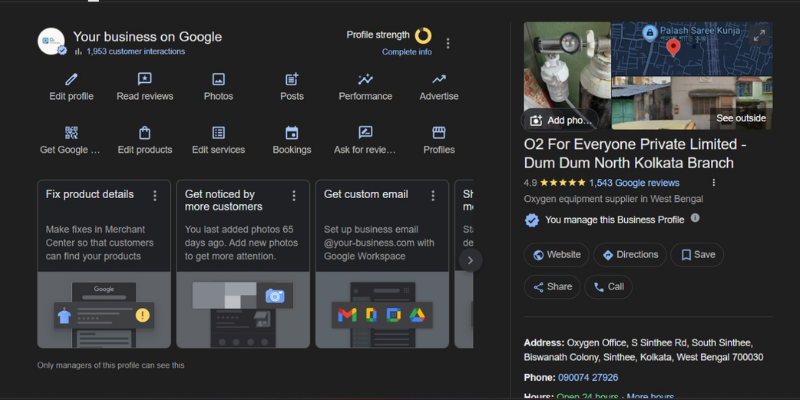Click the Website button
This screenshot has width=800, height=400.
coord(556,255)
